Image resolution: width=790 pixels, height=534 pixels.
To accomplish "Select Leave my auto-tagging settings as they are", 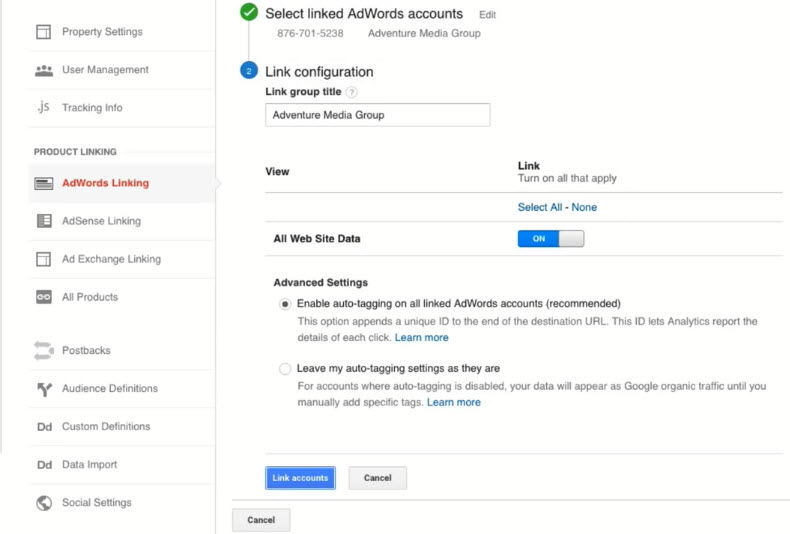I will click(285, 369).
